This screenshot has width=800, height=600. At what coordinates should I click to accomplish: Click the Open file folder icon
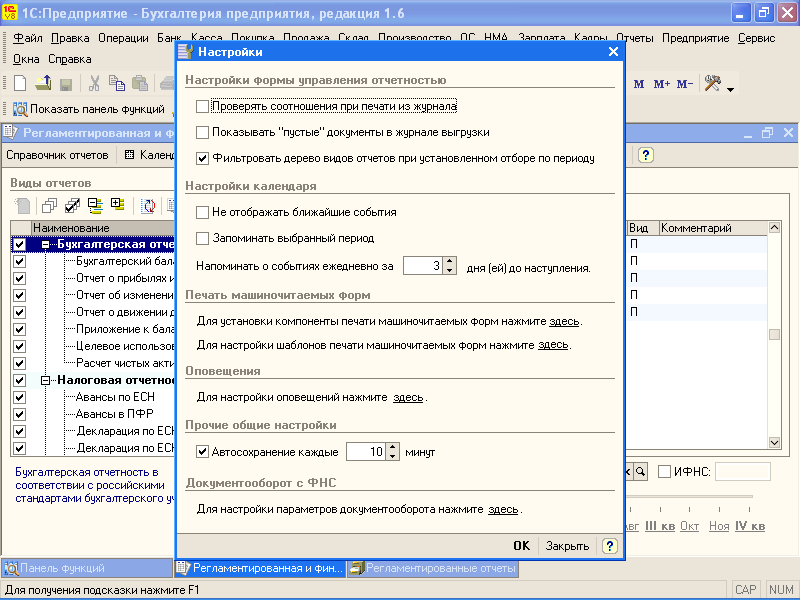(x=43, y=83)
